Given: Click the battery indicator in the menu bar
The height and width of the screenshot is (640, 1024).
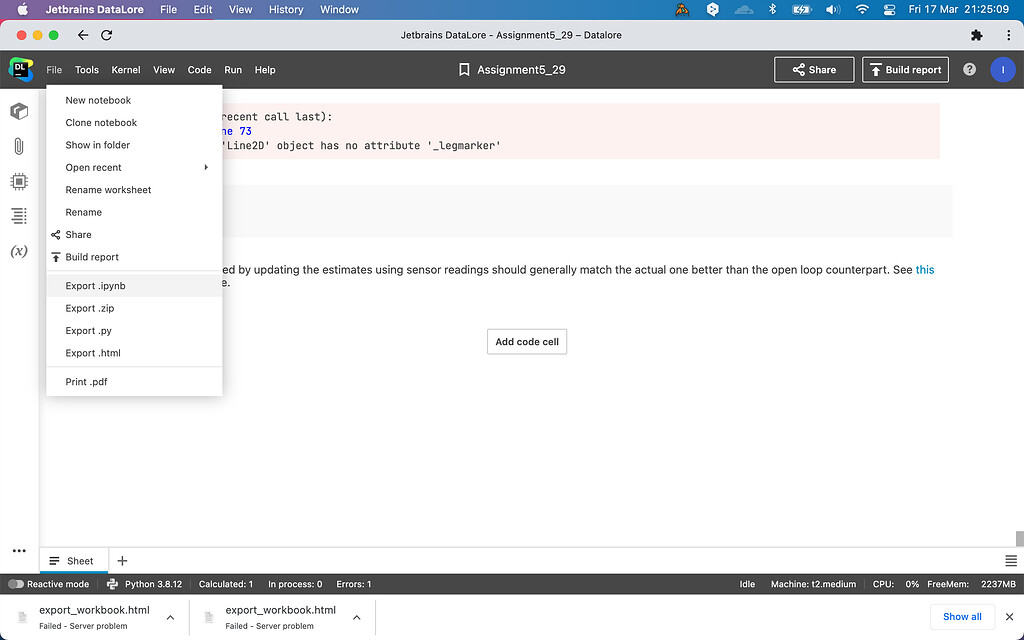Looking at the screenshot, I should [x=803, y=9].
